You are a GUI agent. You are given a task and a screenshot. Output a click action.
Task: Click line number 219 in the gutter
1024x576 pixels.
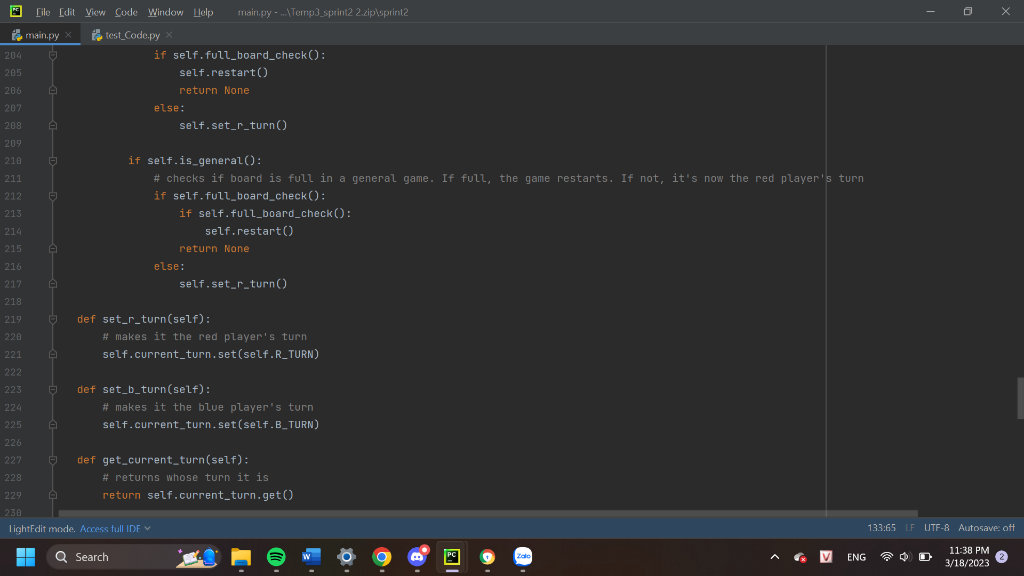[13, 319]
